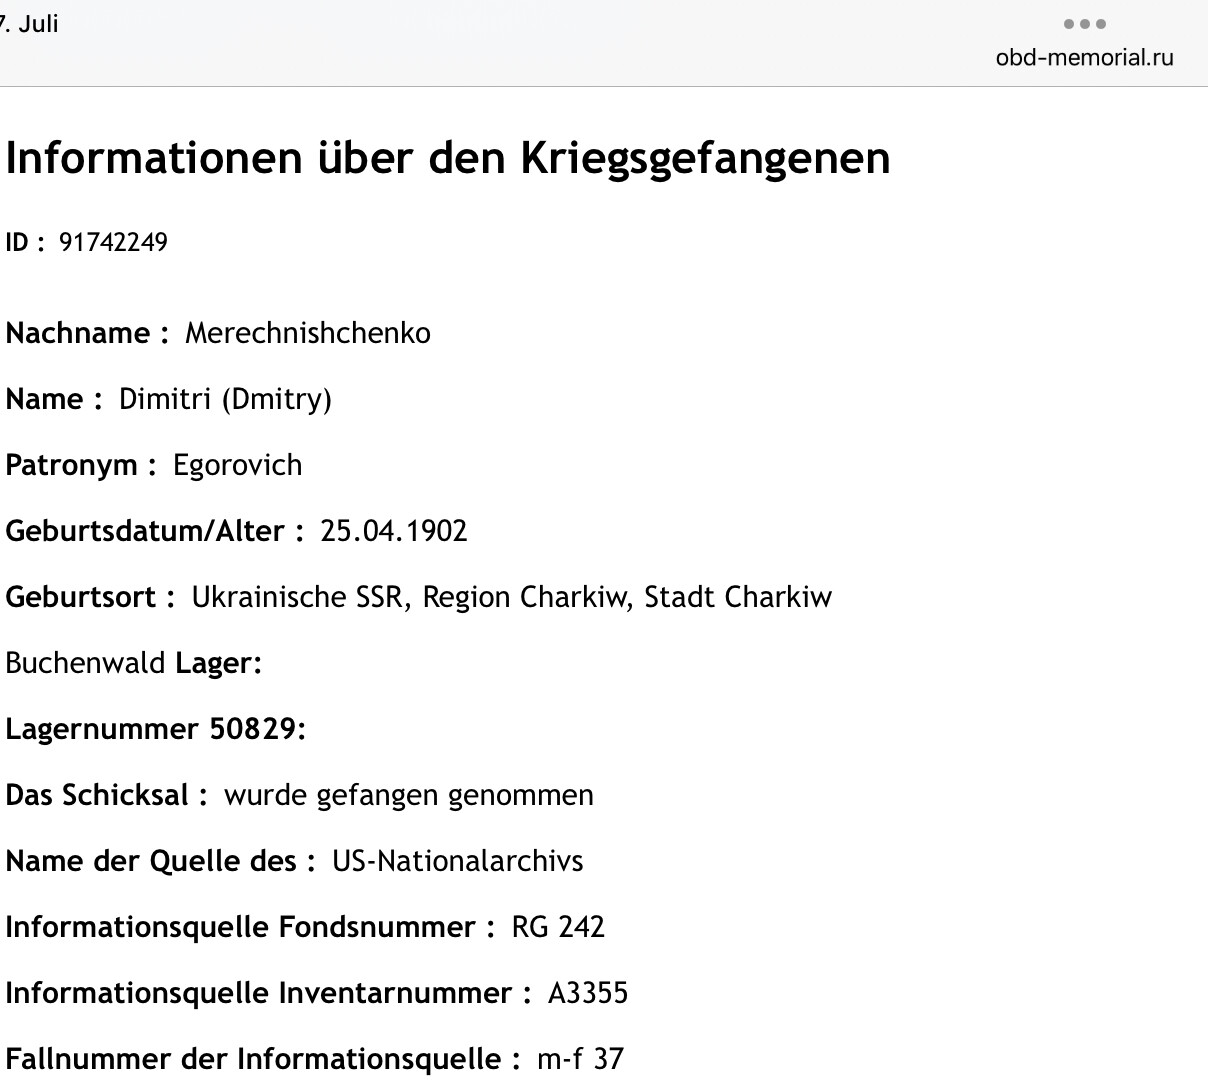Select the surname Merechnishchenko
This screenshot has width=1208, height=1081.
click(x=308, y=333)
